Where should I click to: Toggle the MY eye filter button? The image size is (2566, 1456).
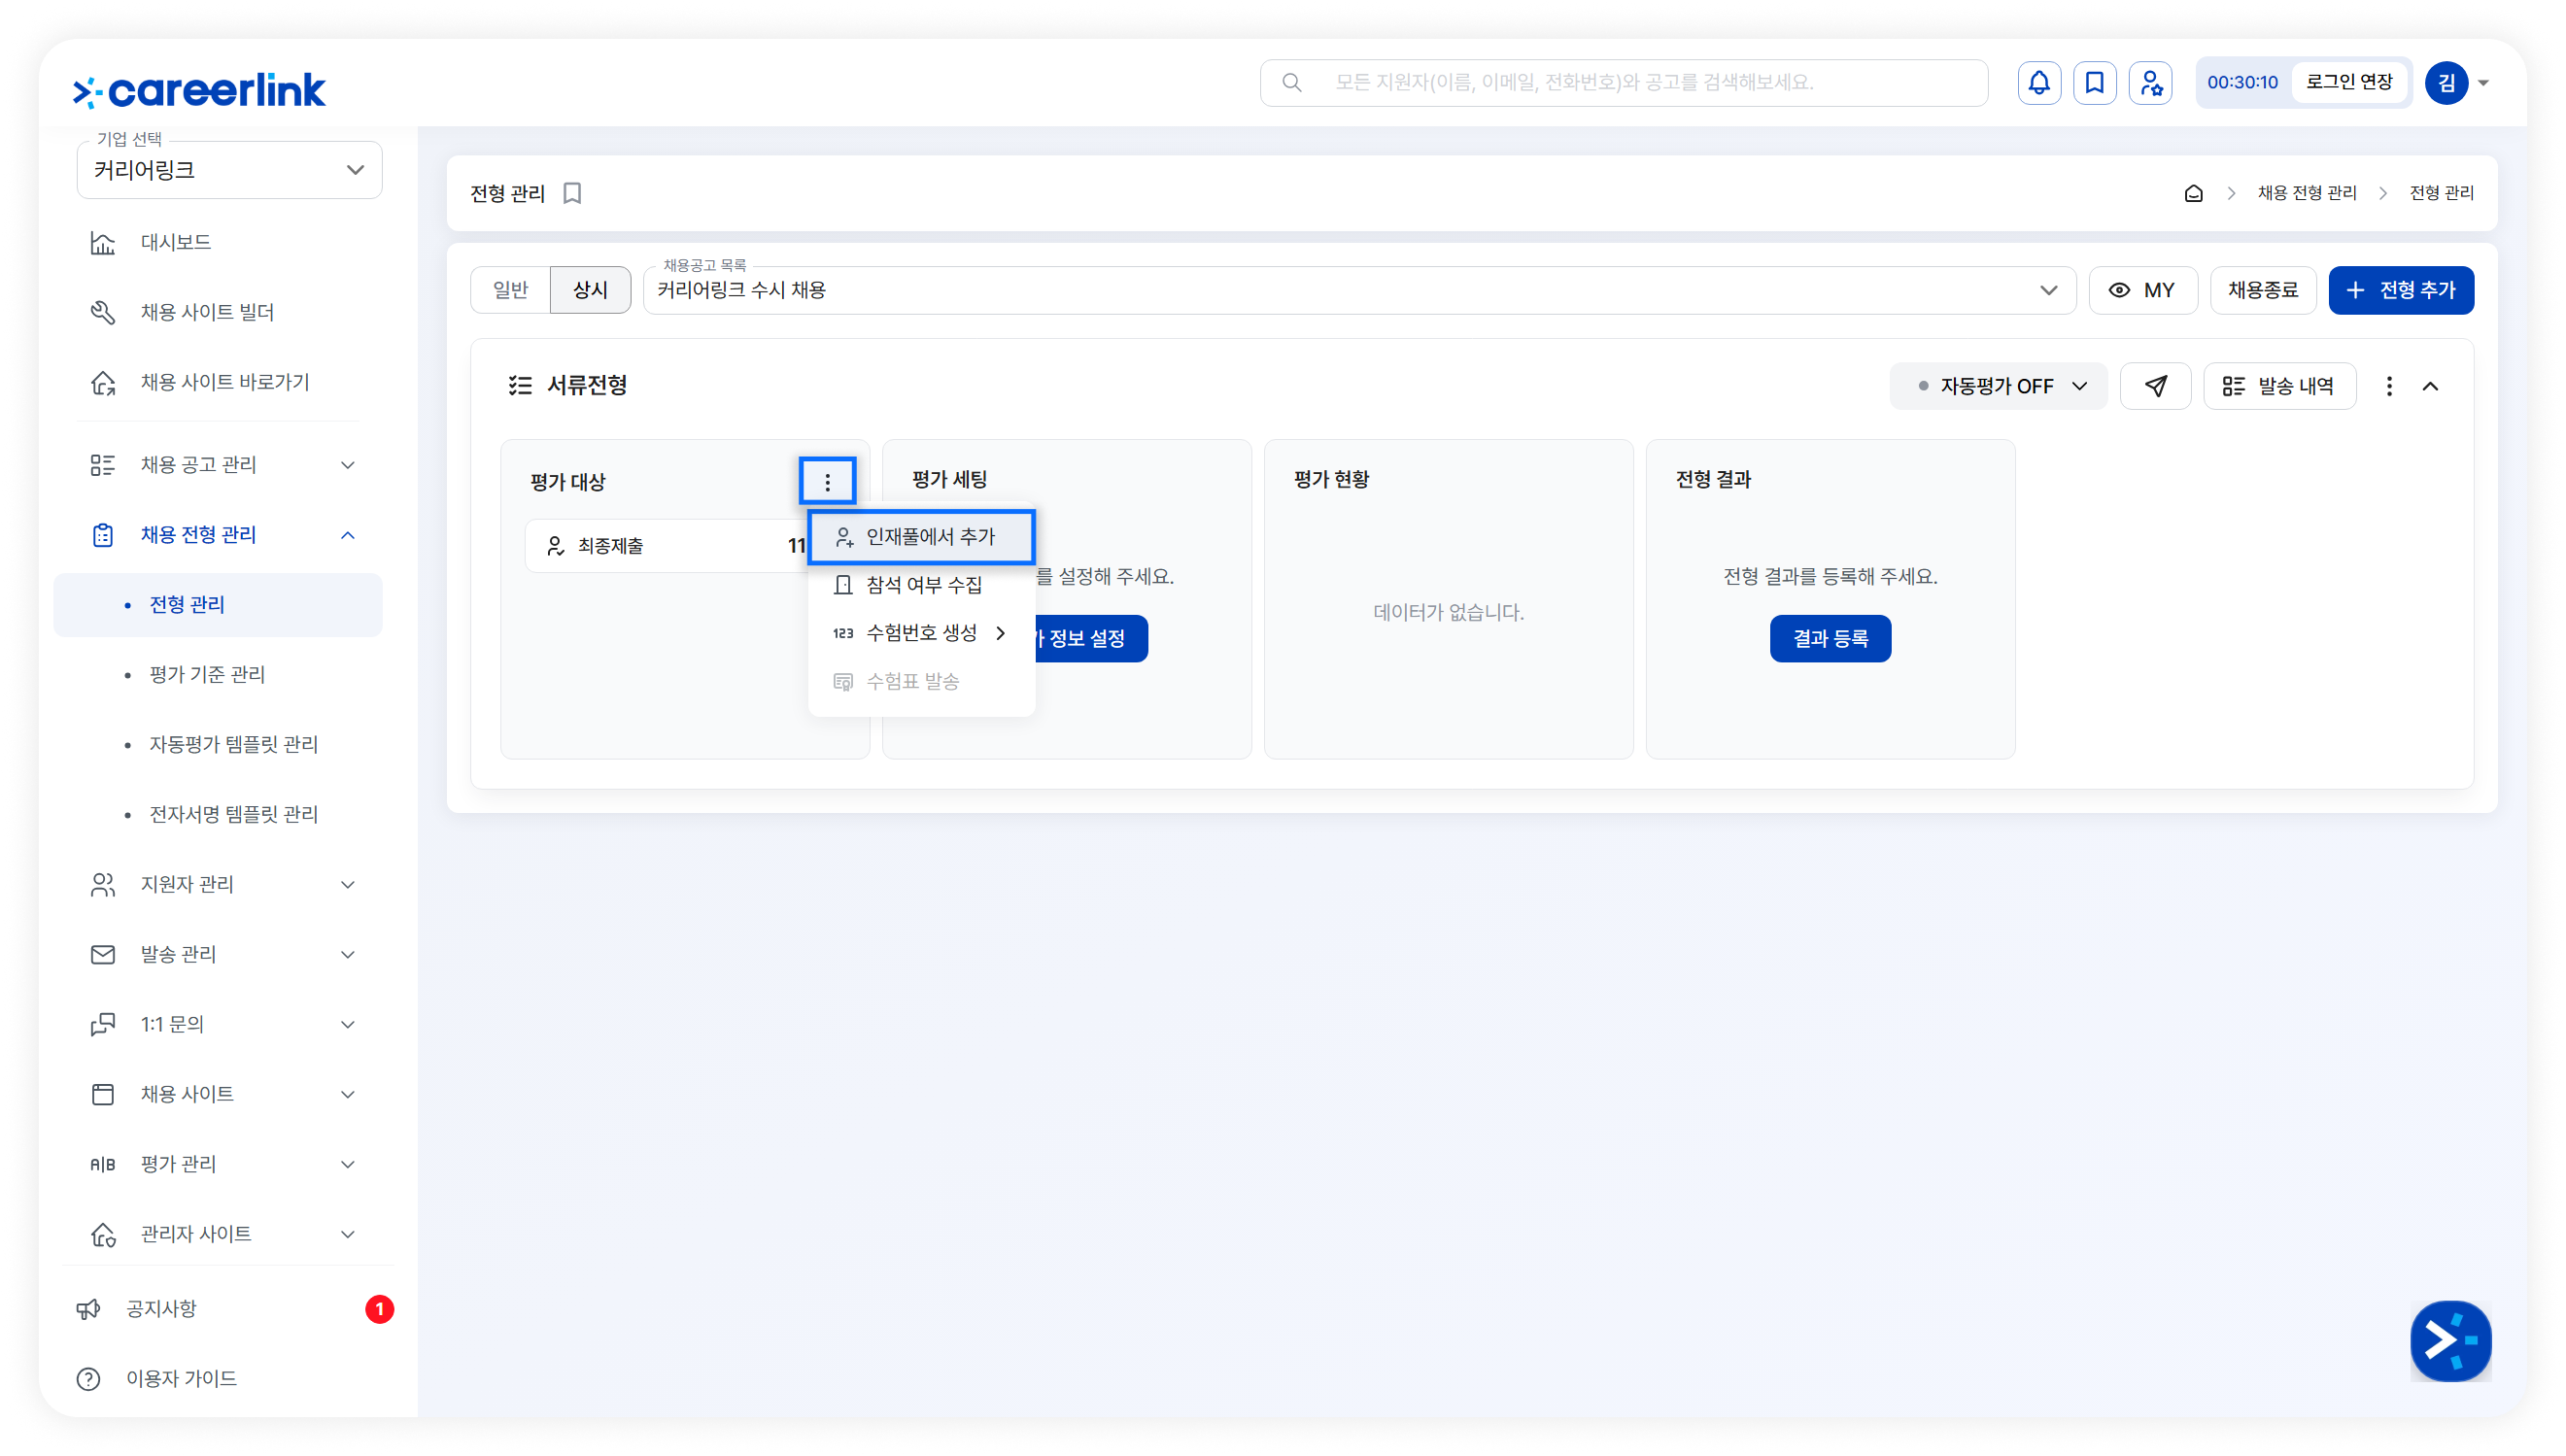[x=2142, y=290]
